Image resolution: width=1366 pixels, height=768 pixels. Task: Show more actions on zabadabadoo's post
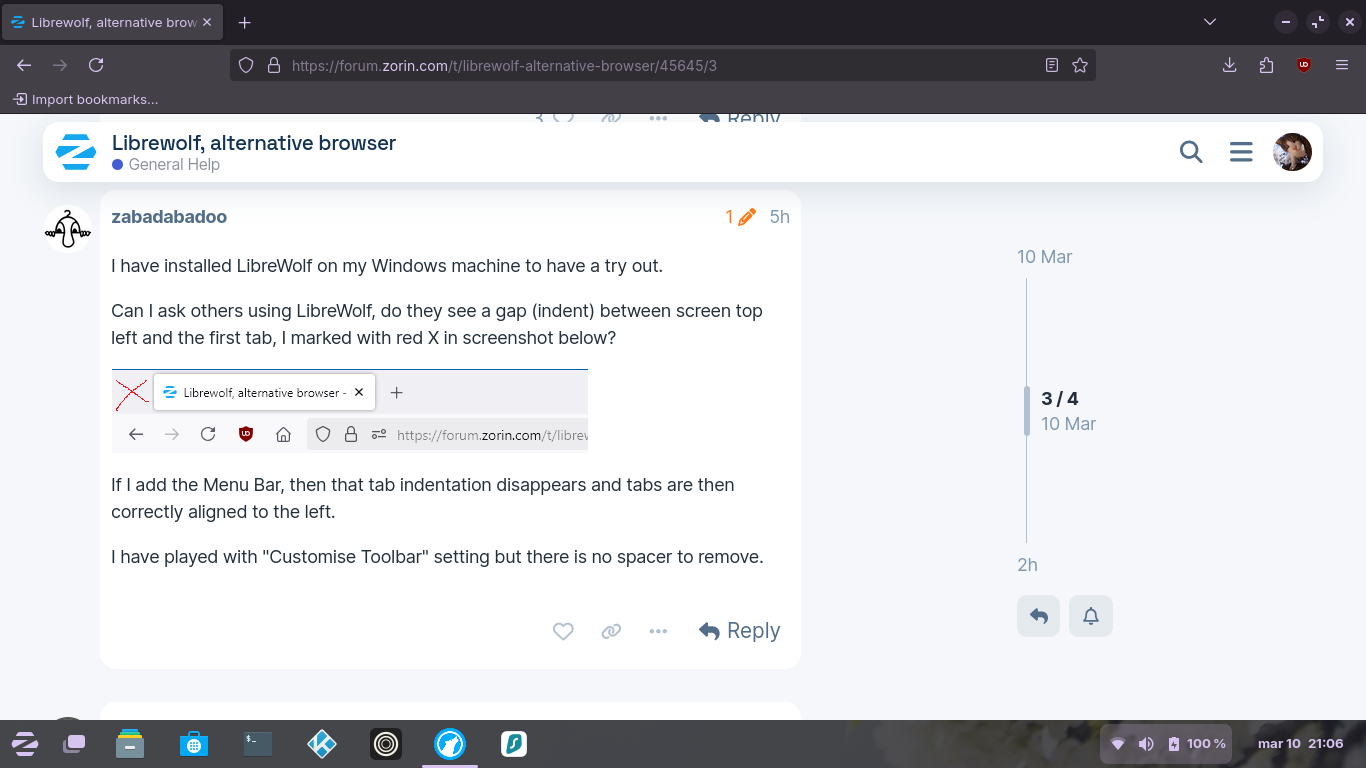658,631
